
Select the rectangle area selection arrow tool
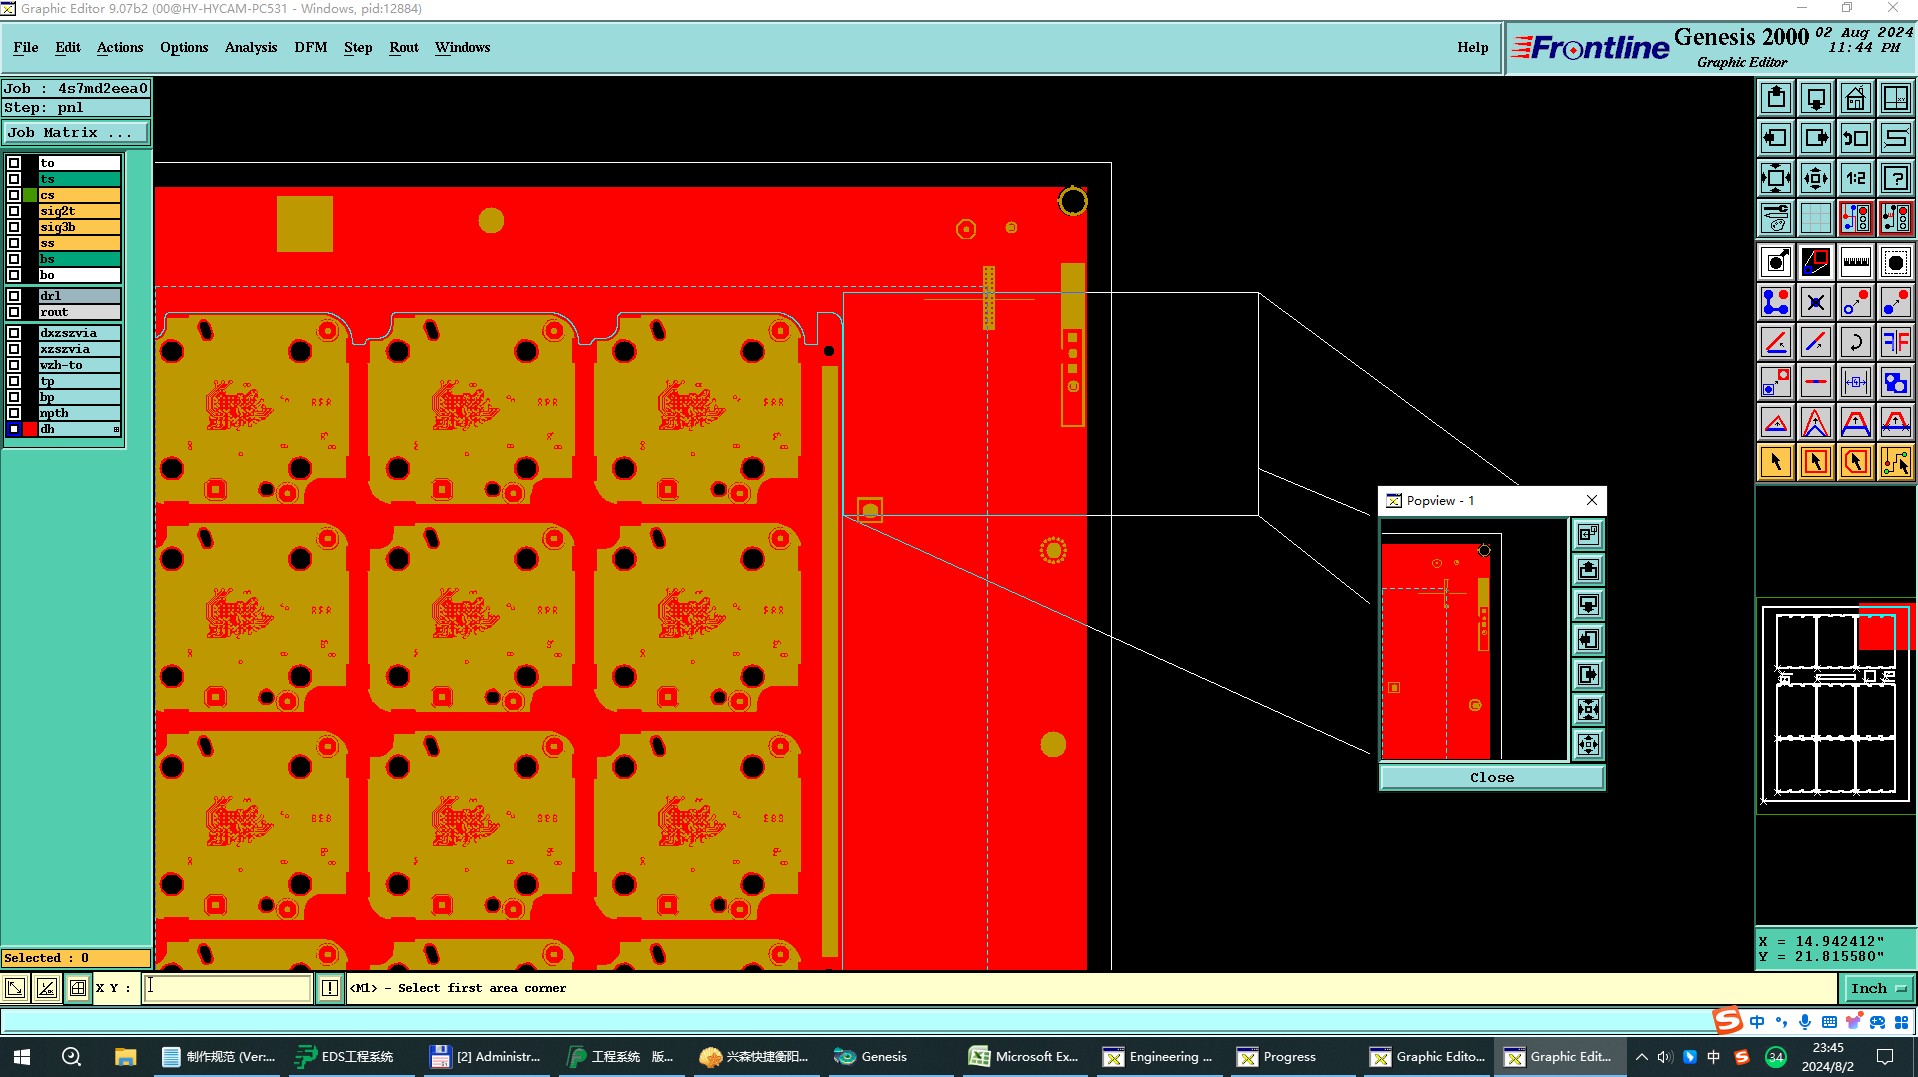[x=1816, y=462]
